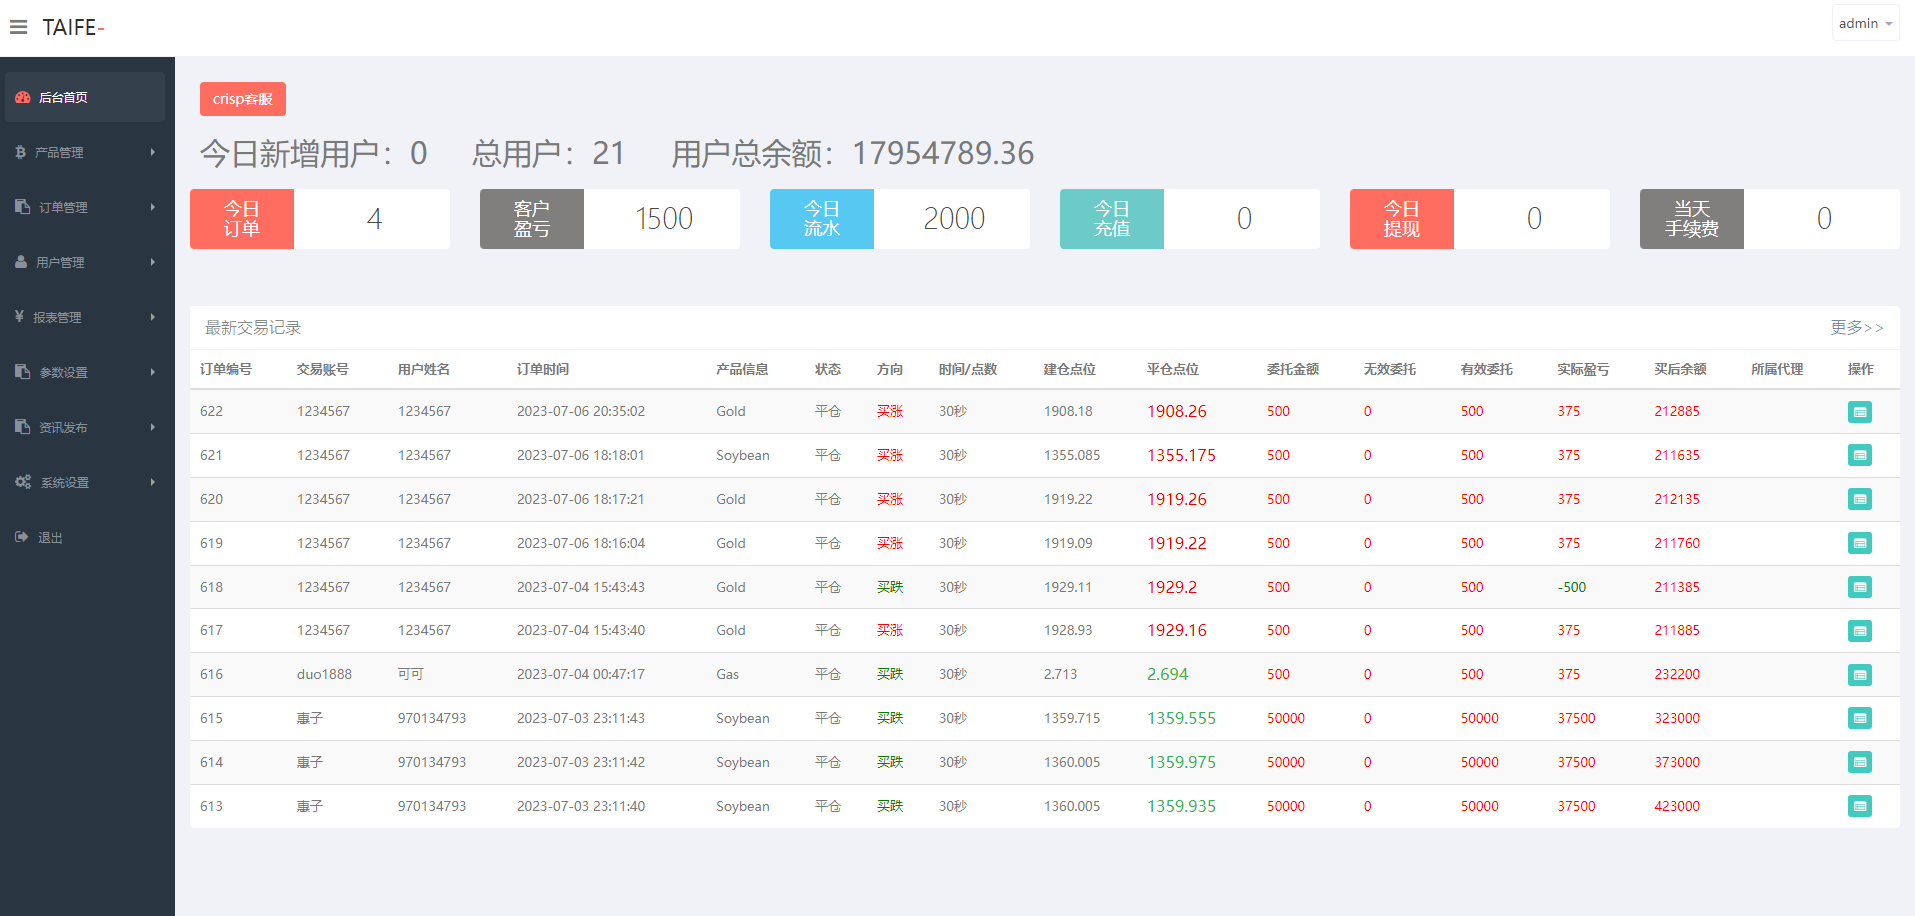Screen dimensions: 1915x916
Task: Click the 产品管理 bitcoin icon
Action: pos(21,152)
